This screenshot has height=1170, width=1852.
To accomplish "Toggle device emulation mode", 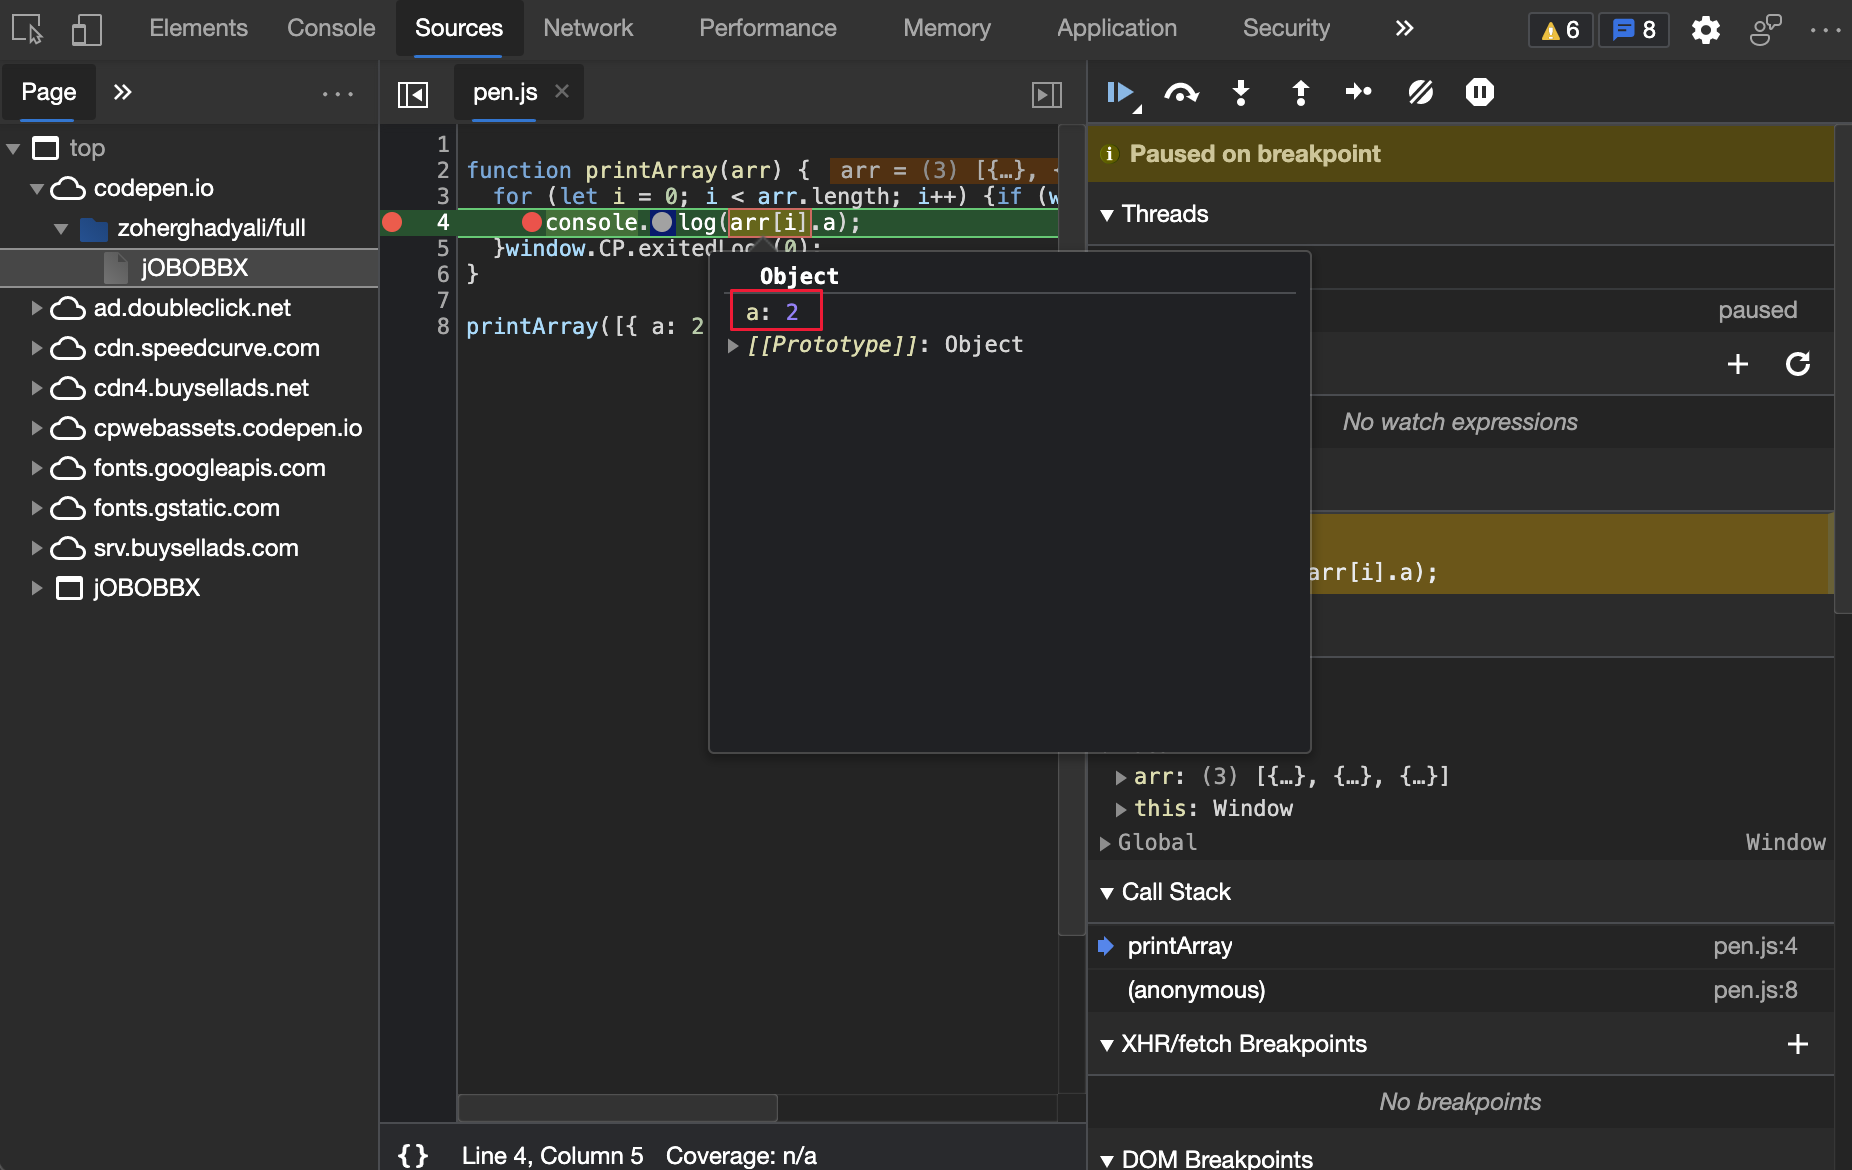I will 86,28.
